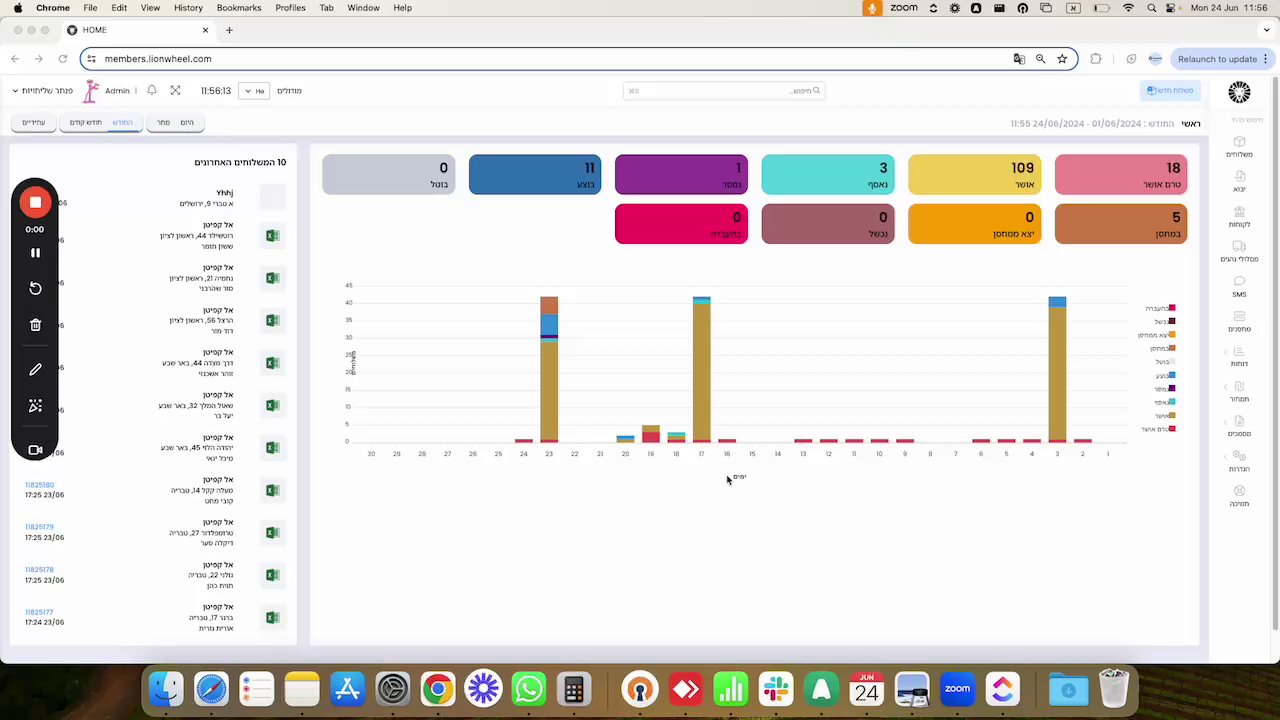The width and height of the screenshot is (1280, 720).
Task: Click the Pink Panther profile avatar
Action: (x=91, y=91)
